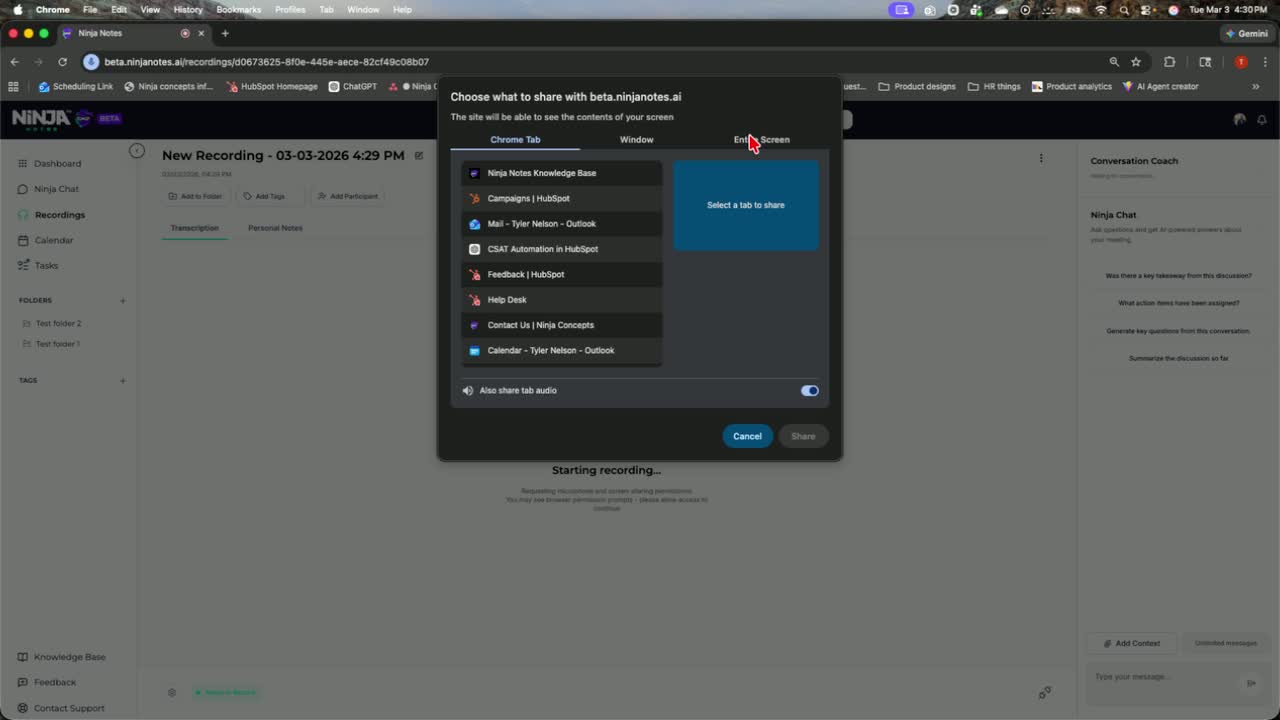Screen dimensions: 1280x720
Task: Choose CSAT Automation in HubSpot row
Action: (x=561, y=249)
